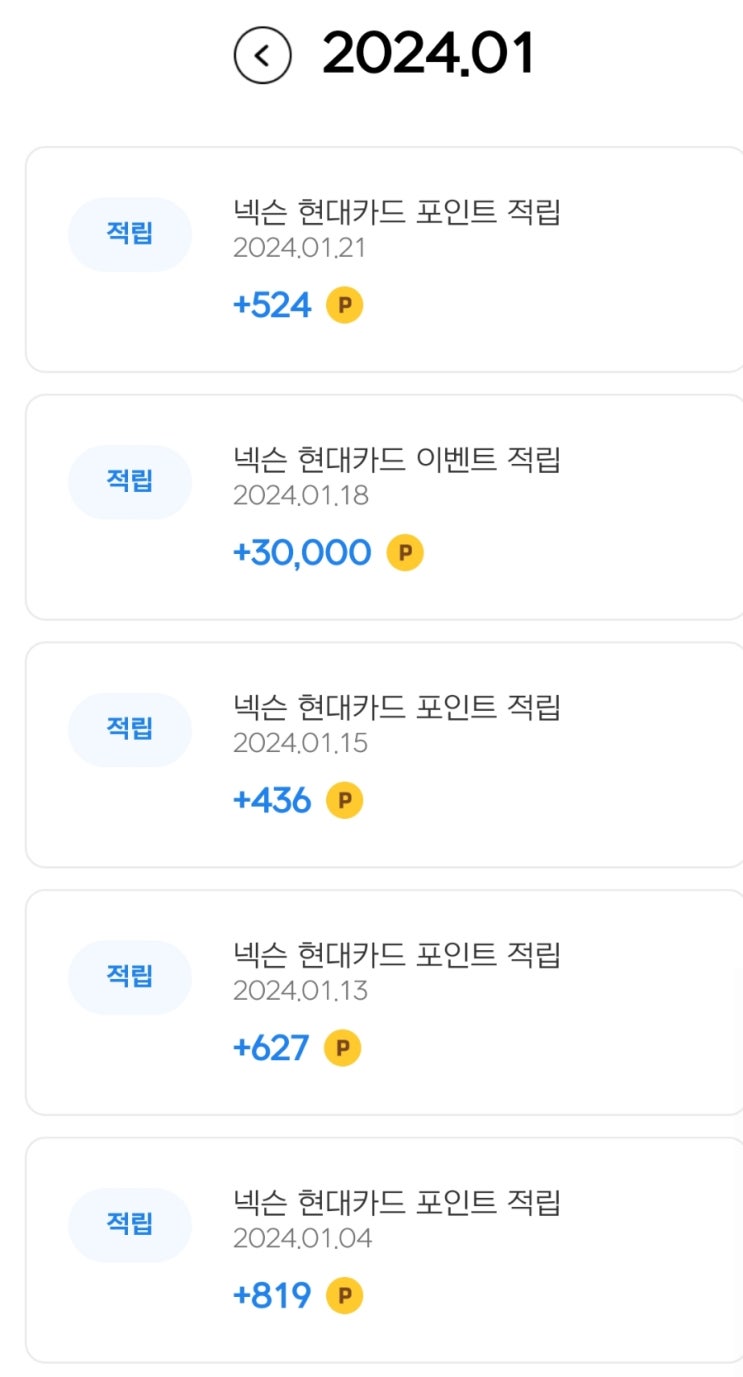Screen dimensions: 743x1377
Task: Select the +627 points amount
Action: (271, 1048)
